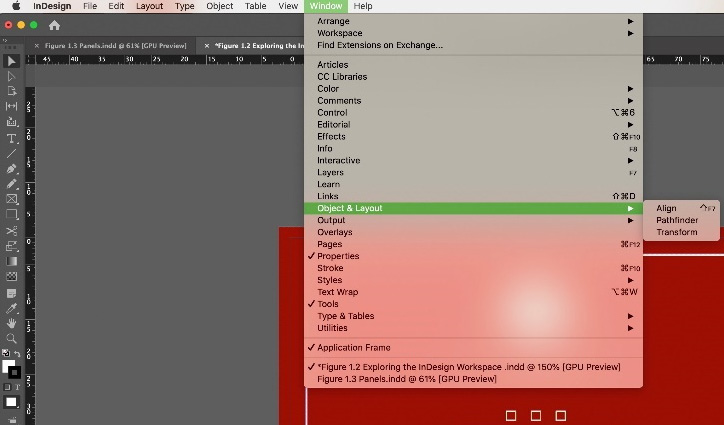Viewport: 724px width, 425px height.
Task: Toggle formatting affects container
Action: point(7,387)
